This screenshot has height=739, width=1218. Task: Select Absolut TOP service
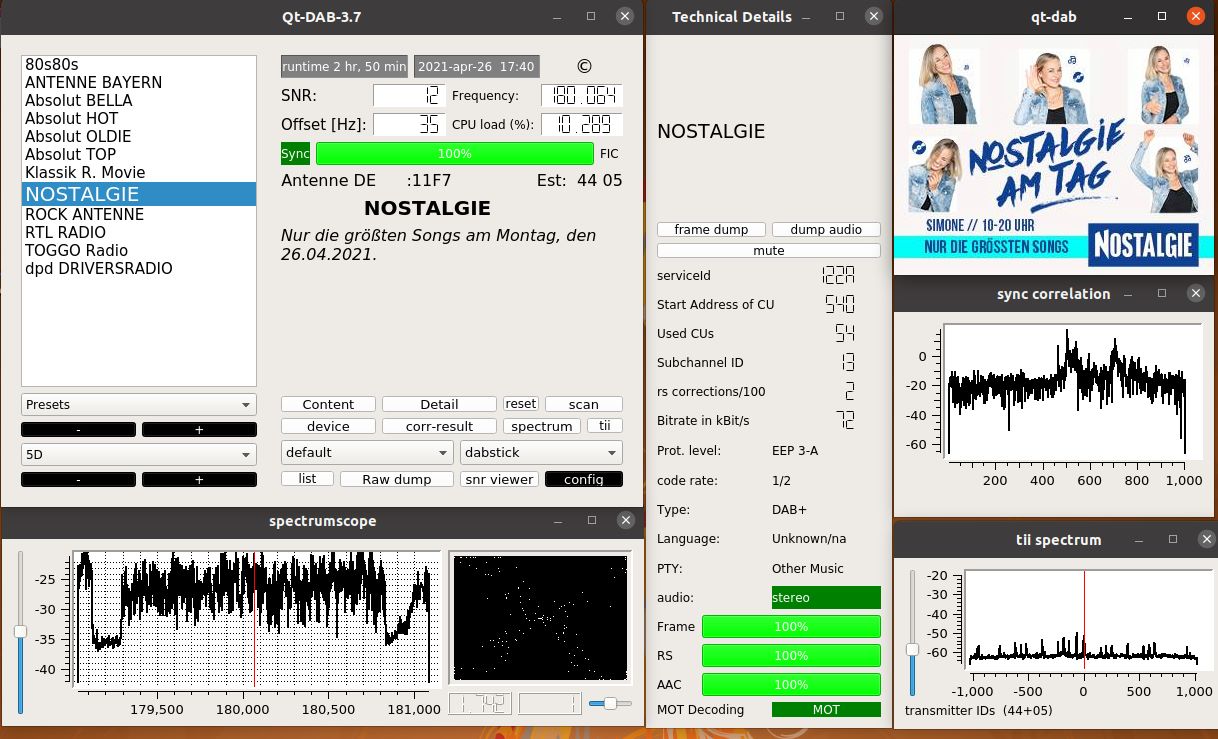[x=139, y=155]
